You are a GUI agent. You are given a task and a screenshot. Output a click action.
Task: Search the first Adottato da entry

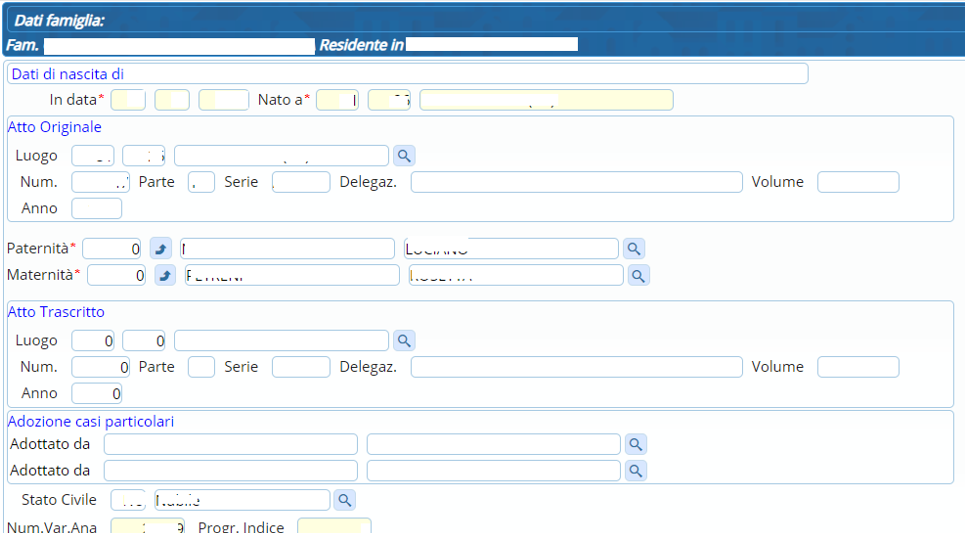coord(634,445)
